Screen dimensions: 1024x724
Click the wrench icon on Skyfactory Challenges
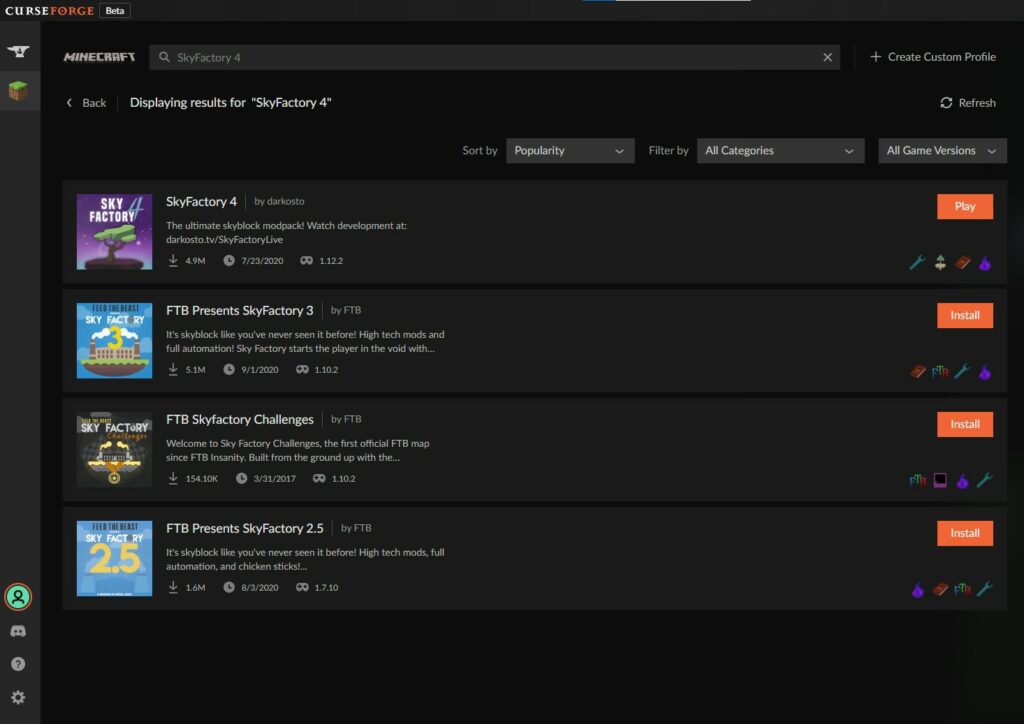pos(985,480)
